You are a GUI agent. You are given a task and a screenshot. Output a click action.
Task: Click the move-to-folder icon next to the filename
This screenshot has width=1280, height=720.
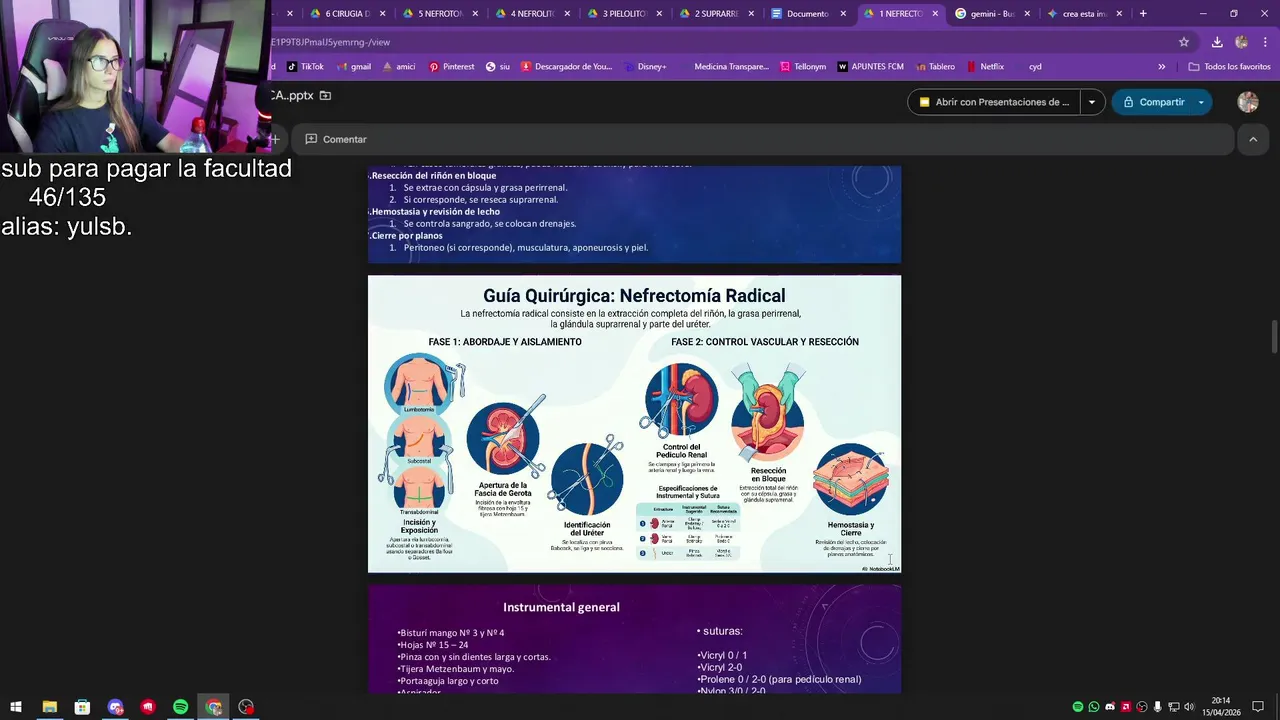[x=325, y=95]
